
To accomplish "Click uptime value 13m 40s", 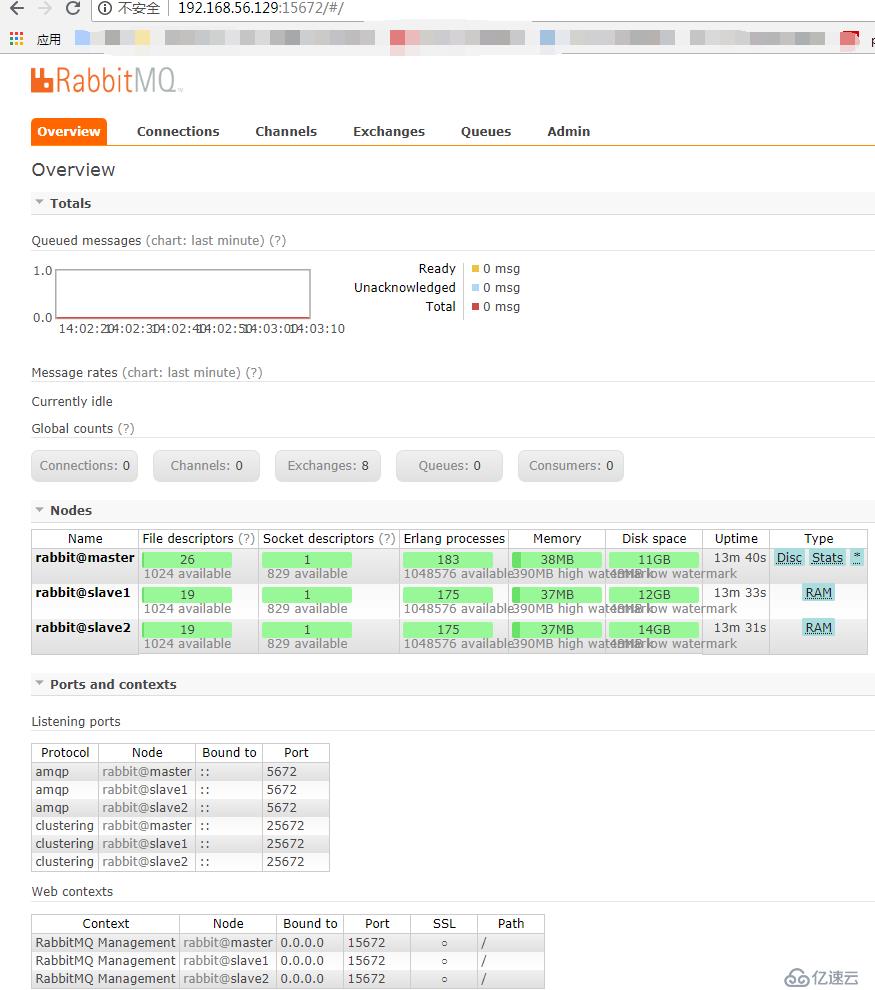I will coord(739,558).
